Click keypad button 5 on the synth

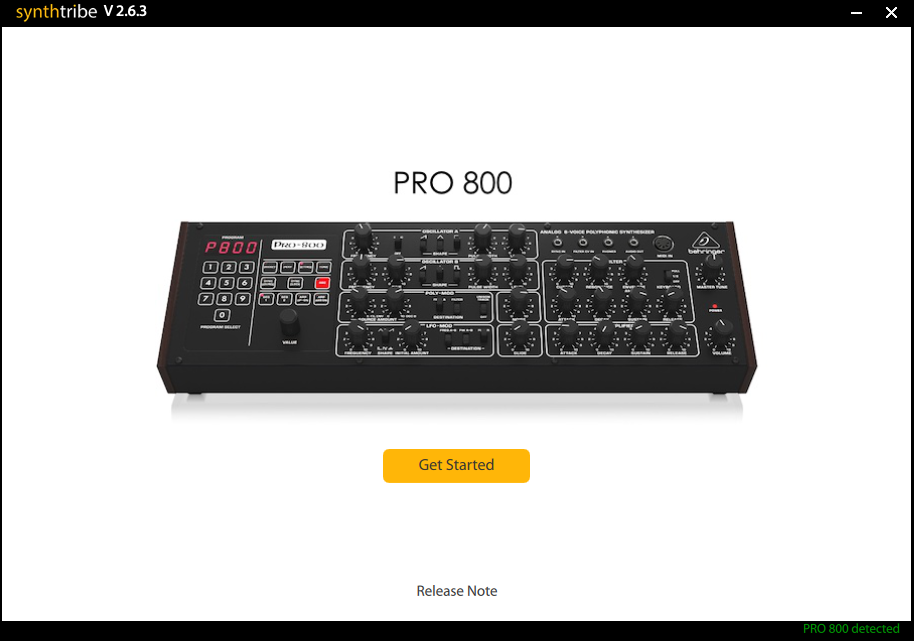227,283
